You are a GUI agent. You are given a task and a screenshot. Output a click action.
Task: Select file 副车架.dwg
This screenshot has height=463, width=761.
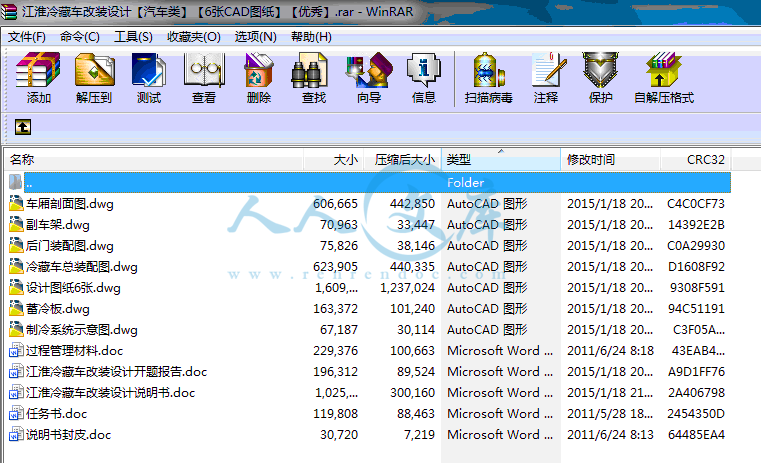58,225
